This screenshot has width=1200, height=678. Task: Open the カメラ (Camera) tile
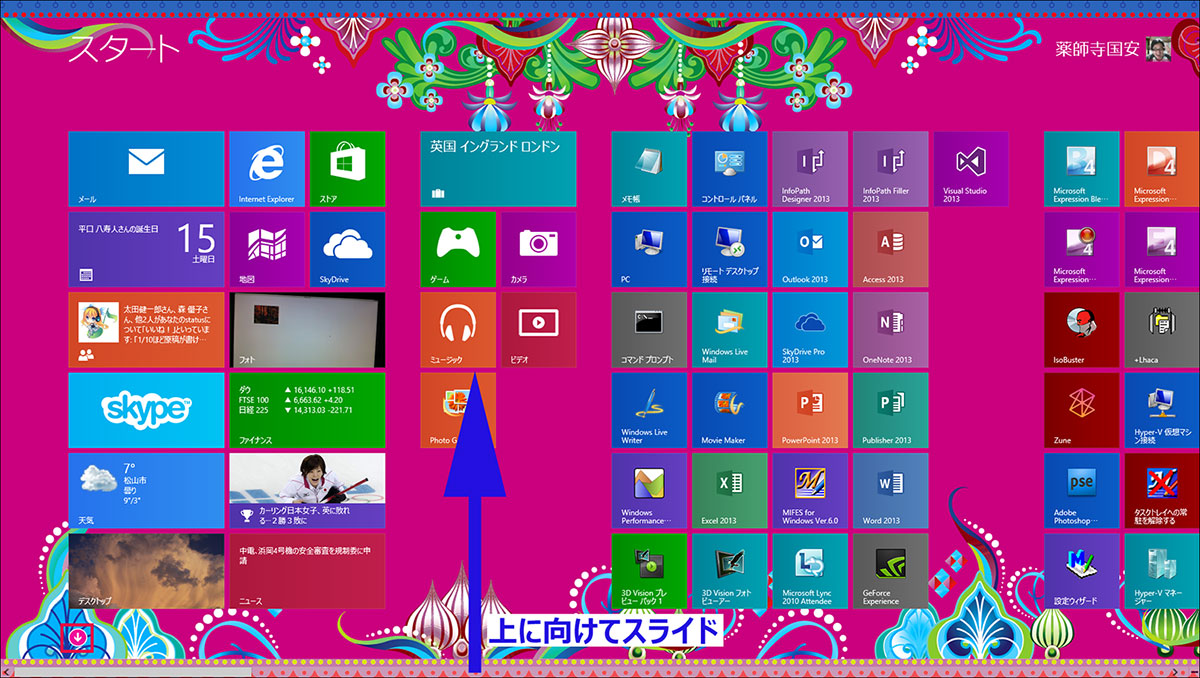[538, 249]
